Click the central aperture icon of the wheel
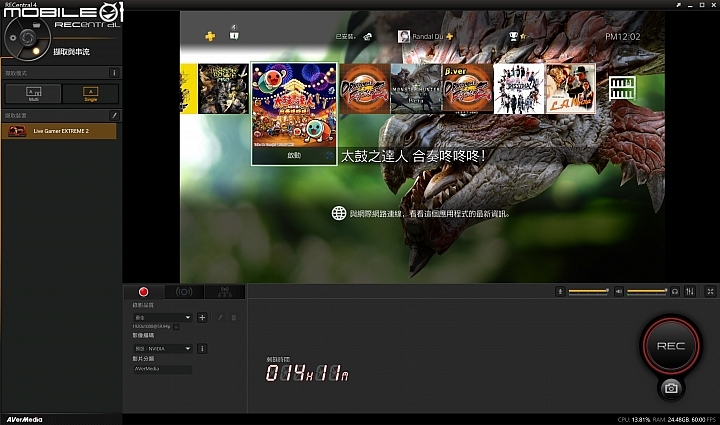720x425 pixels. click(28, 37)
